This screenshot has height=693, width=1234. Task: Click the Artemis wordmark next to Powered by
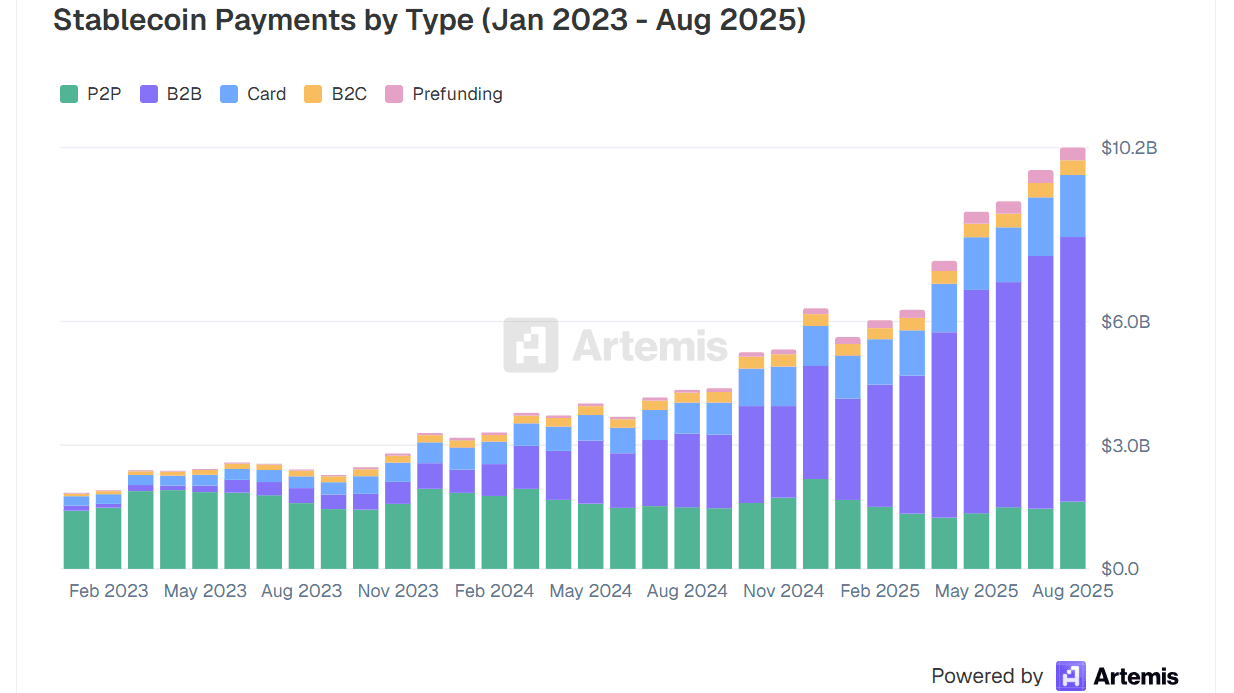click(1136, 677)
